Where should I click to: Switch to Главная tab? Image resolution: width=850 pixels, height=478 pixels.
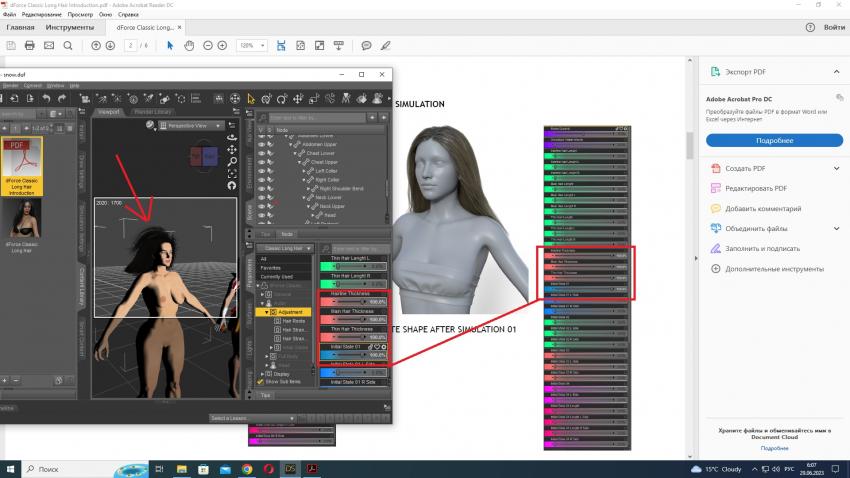(20, 27)
